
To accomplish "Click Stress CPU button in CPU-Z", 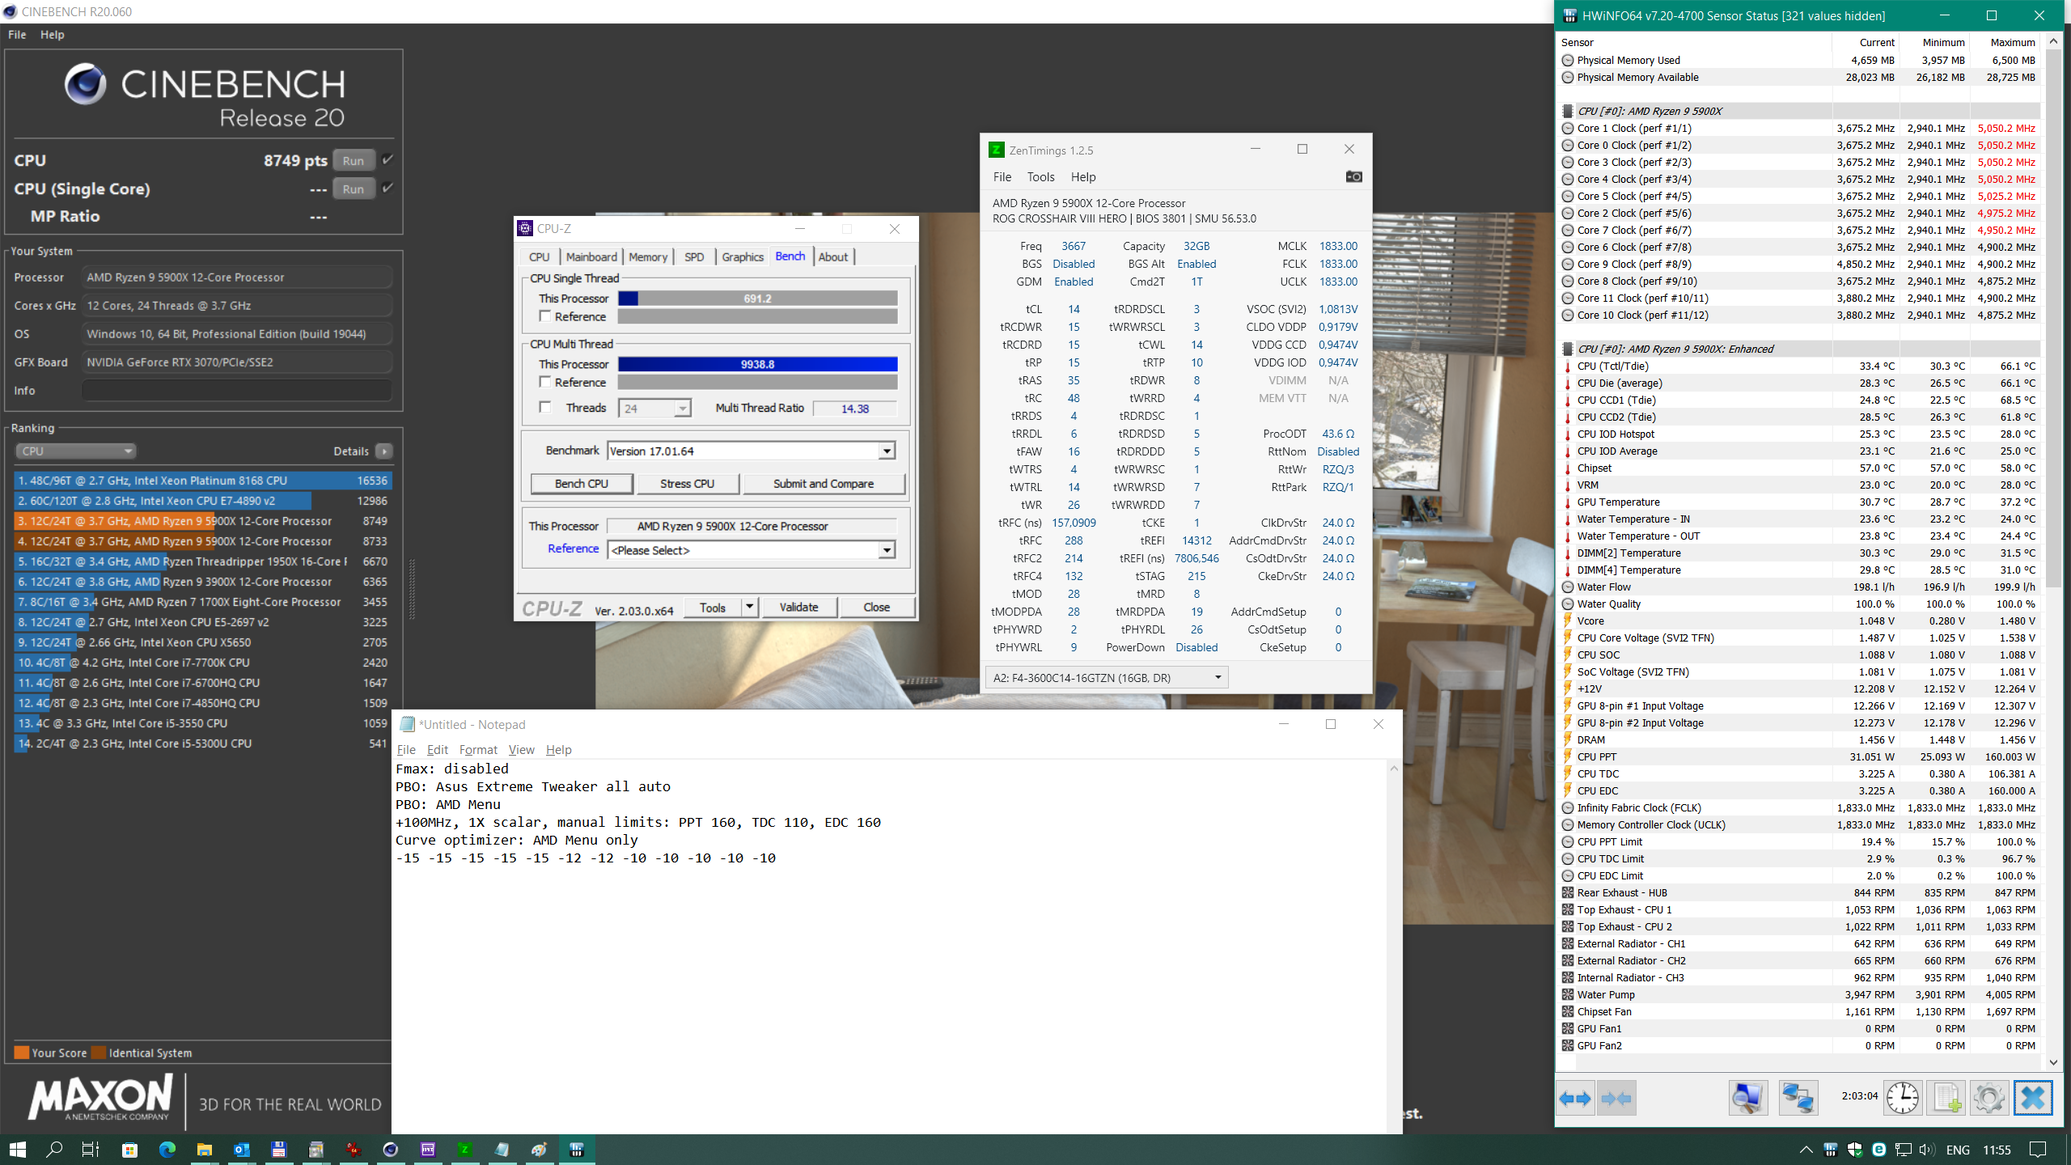I will pos(687,484).
